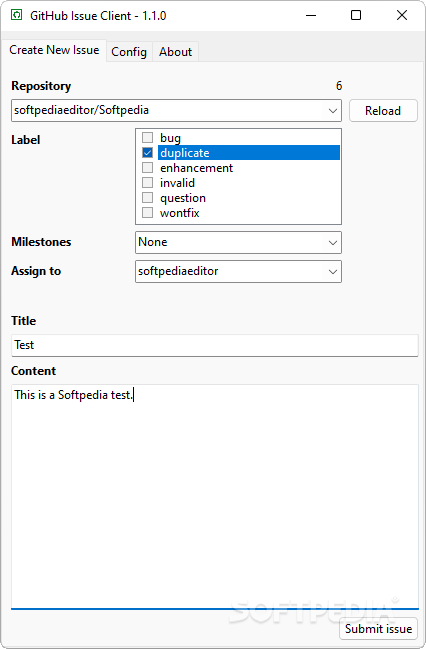Switch to the Config tab
This screenshot has height=649, width=426.
pos(129,52)
